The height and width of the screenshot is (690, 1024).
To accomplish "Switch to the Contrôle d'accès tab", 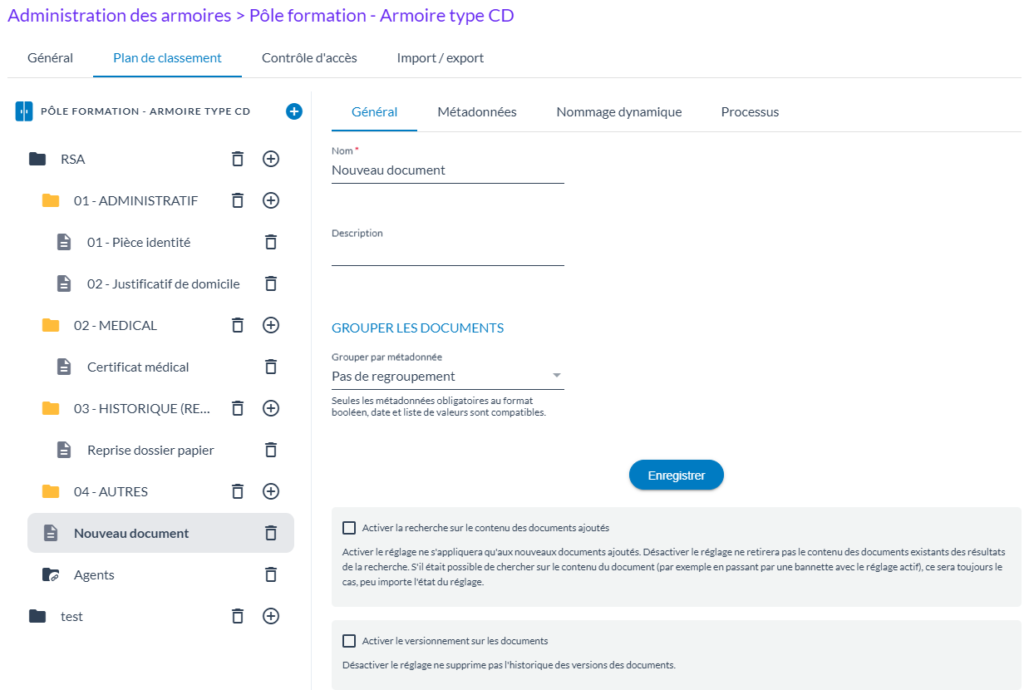I will (x=309, y=58).
